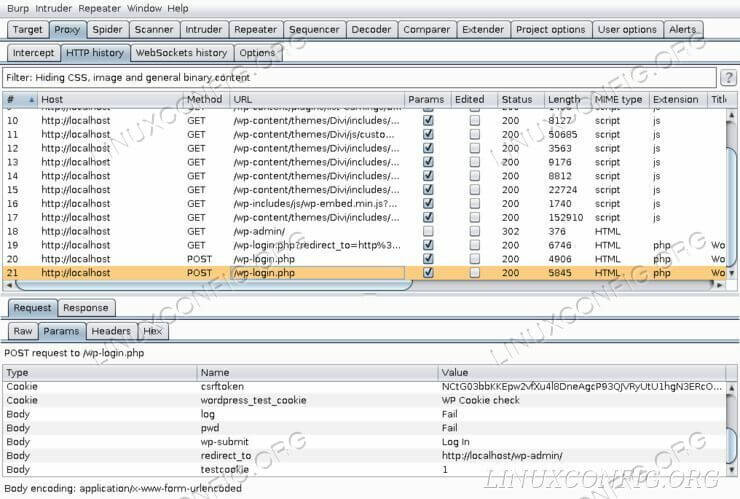The height and width of the screenshot is (499, 740).
Task: Sort the table by Status column
Action: click(x=521, y=100)
